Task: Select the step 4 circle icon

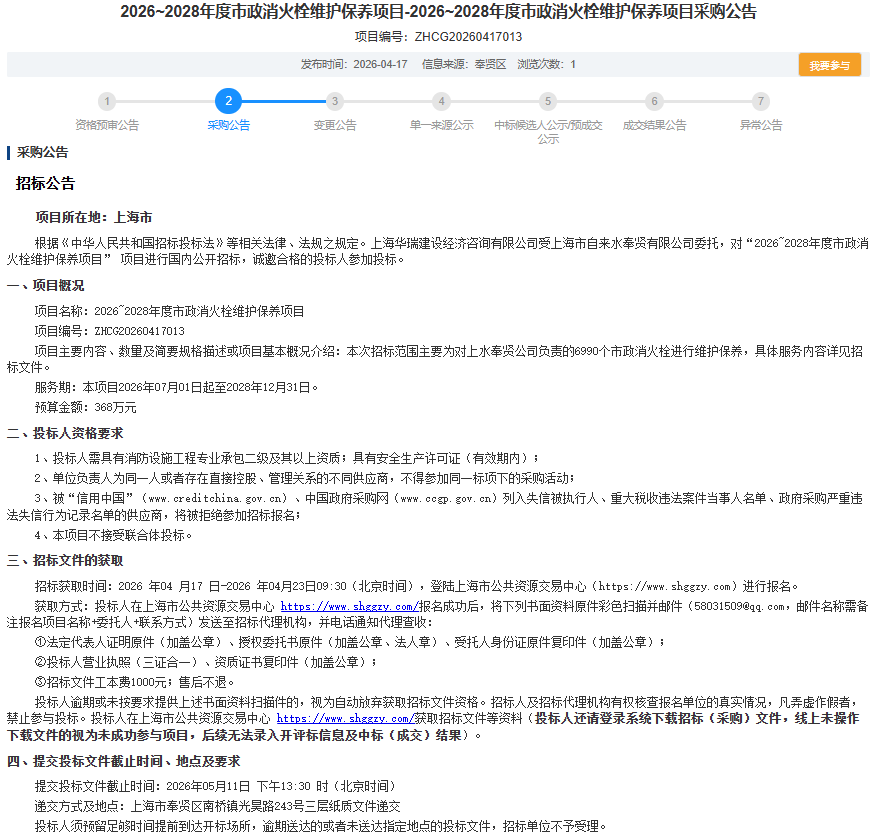Action: coord(441,101)
